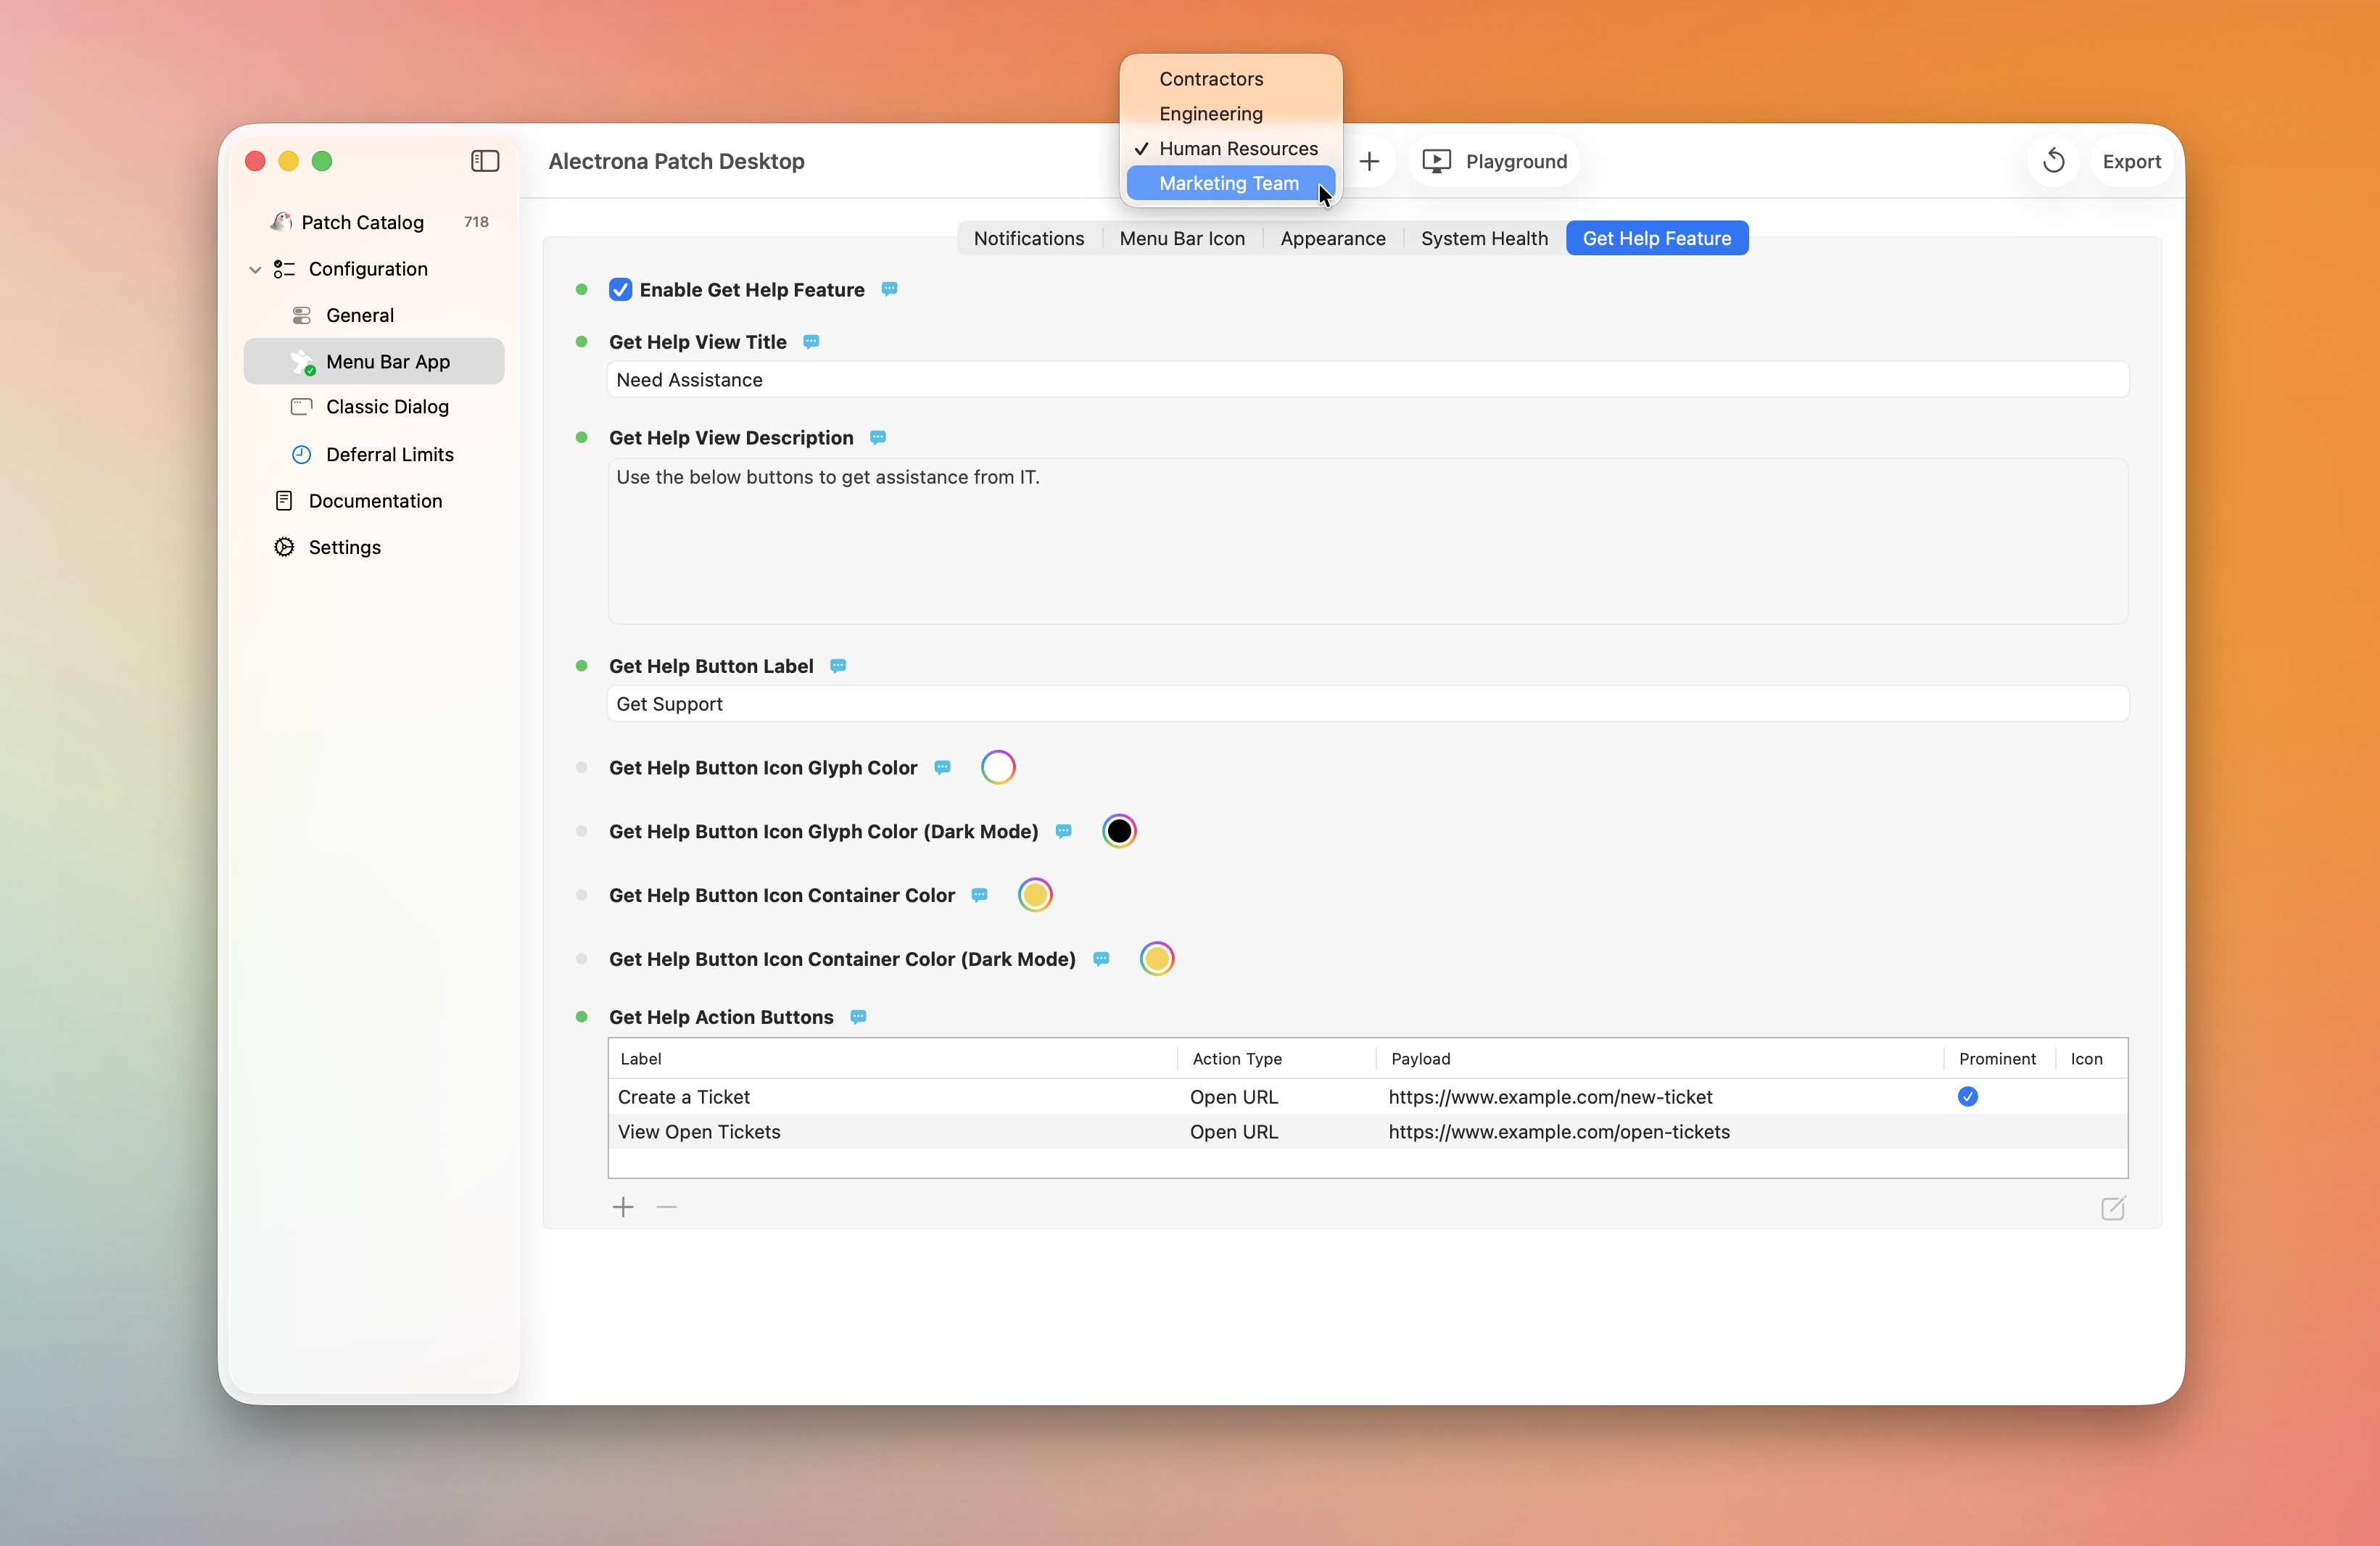Show help bubble for Get Help View Title
Viewport: 2380px width, 1546px height.
coord(811,342)
